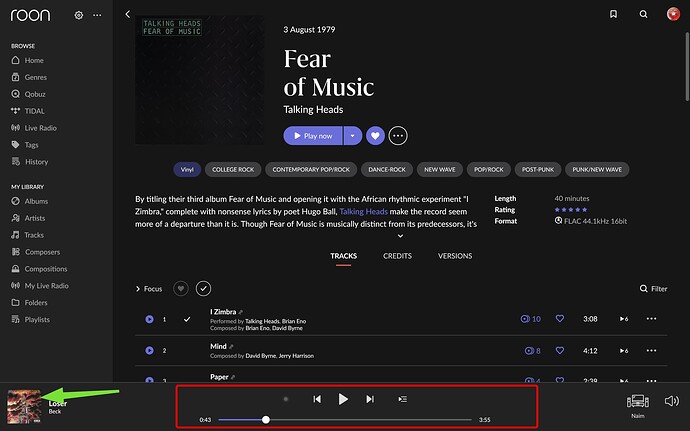
Task: Open search with the magnifier icon
Action: [643, 15]
